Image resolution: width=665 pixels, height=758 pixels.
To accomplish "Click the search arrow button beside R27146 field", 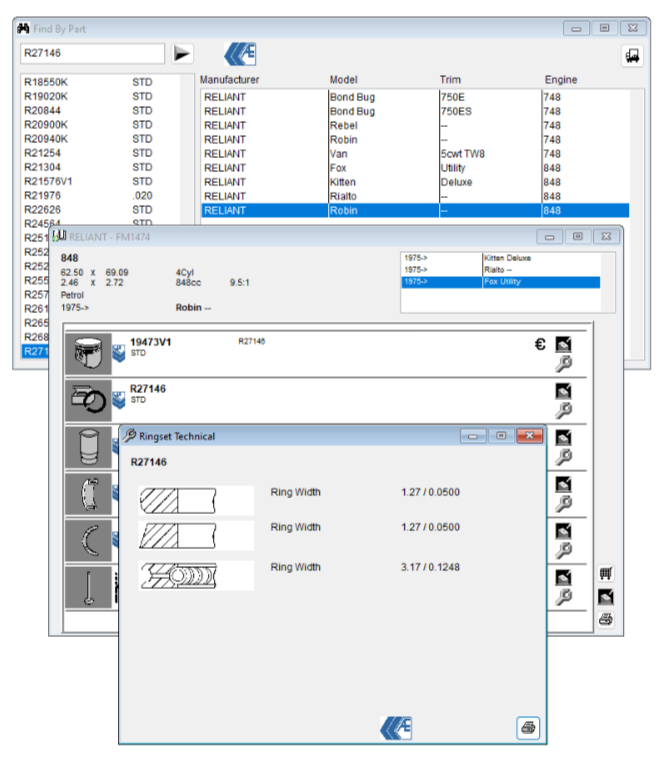I will click(x=182, y=54).
